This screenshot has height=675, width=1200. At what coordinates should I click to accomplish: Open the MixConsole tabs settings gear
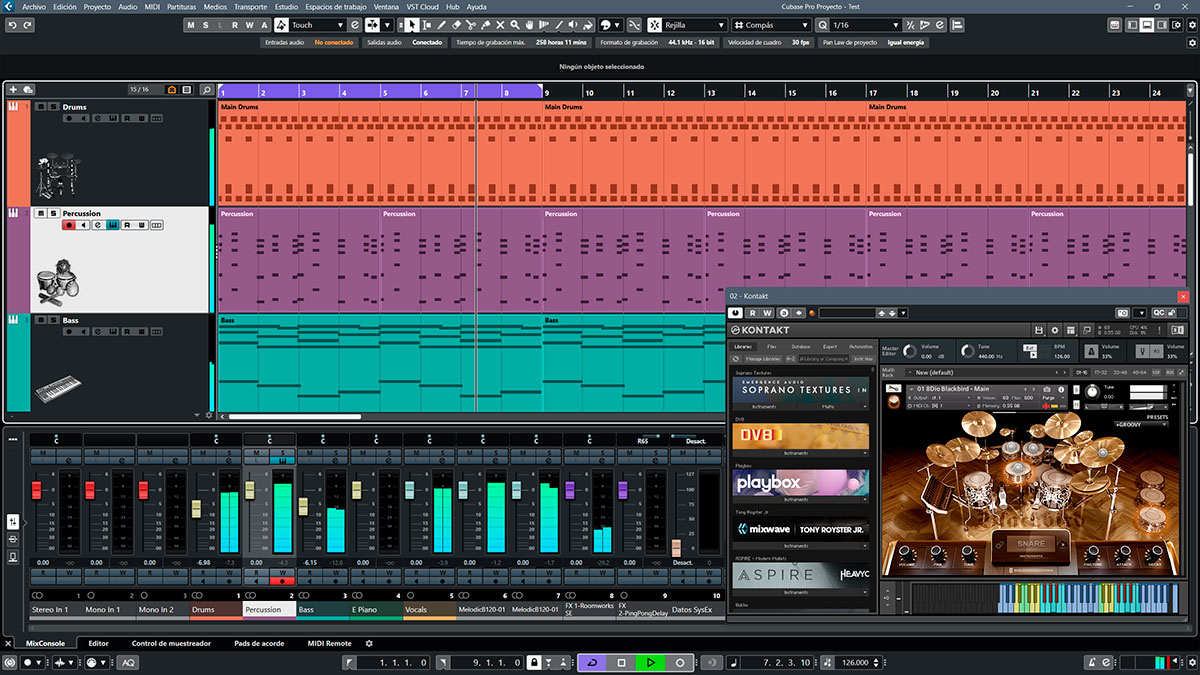click(369, 644)
